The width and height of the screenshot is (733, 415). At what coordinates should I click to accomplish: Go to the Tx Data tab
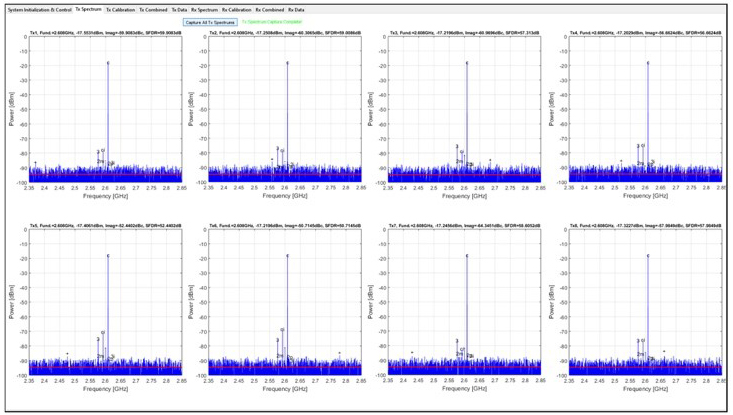coord(179,10)
